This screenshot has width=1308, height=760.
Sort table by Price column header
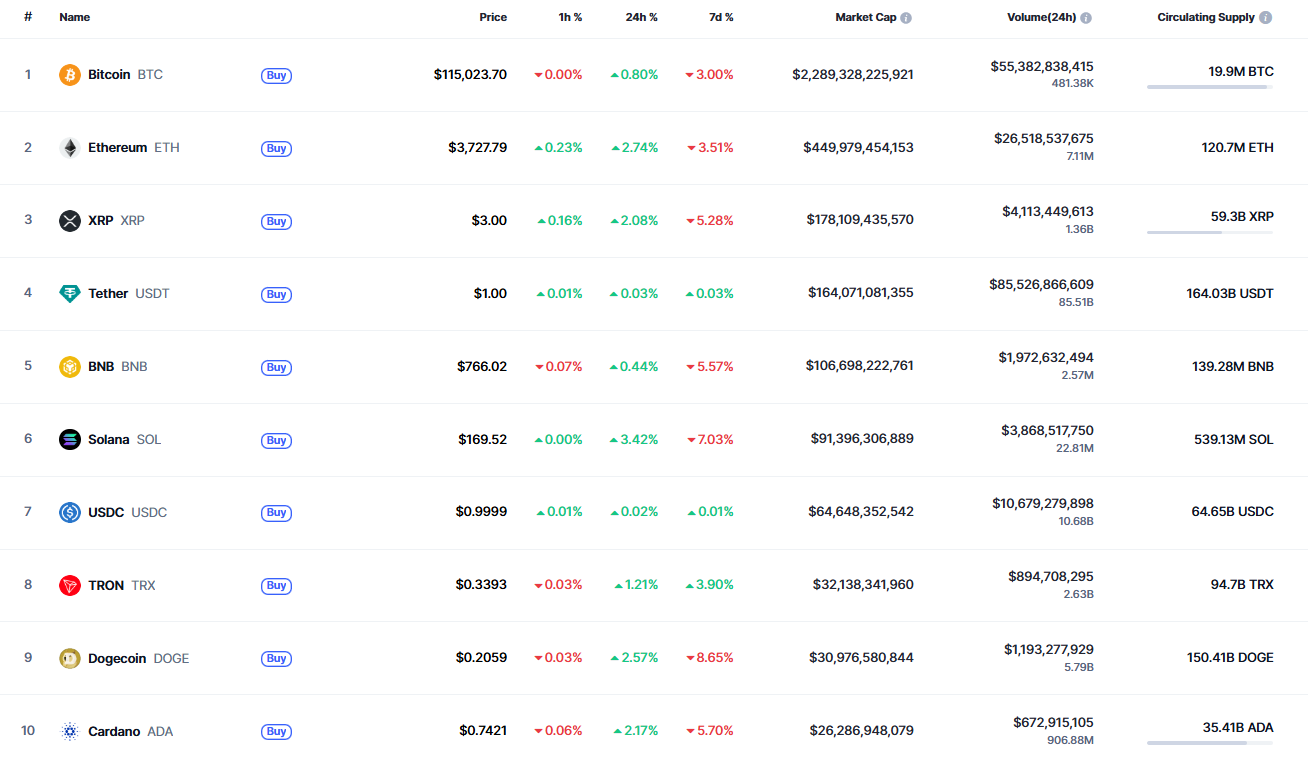[x=492, y=17]
